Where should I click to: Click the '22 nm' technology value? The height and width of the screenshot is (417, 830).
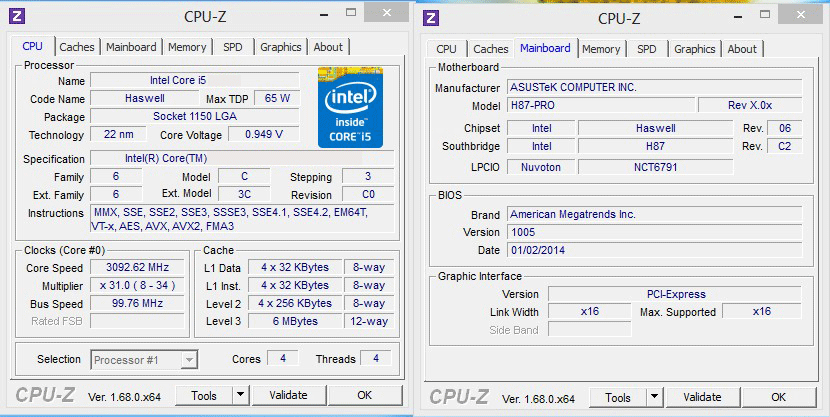click(119, 134)
